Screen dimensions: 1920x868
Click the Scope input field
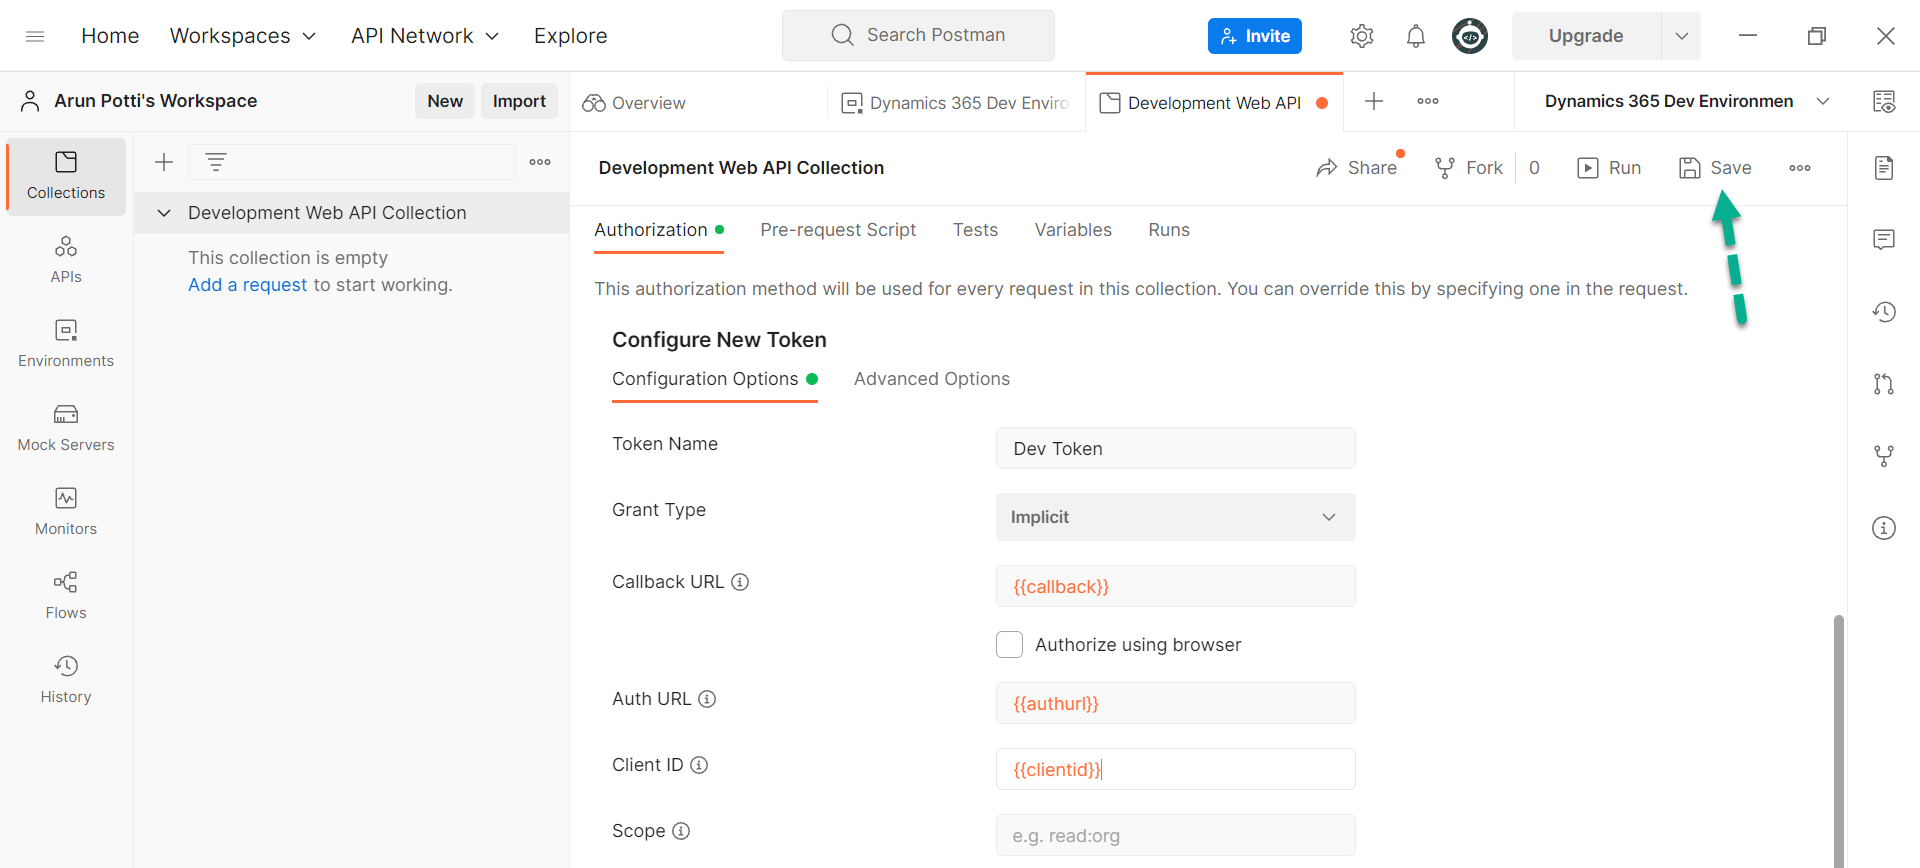pos(1175,835)
